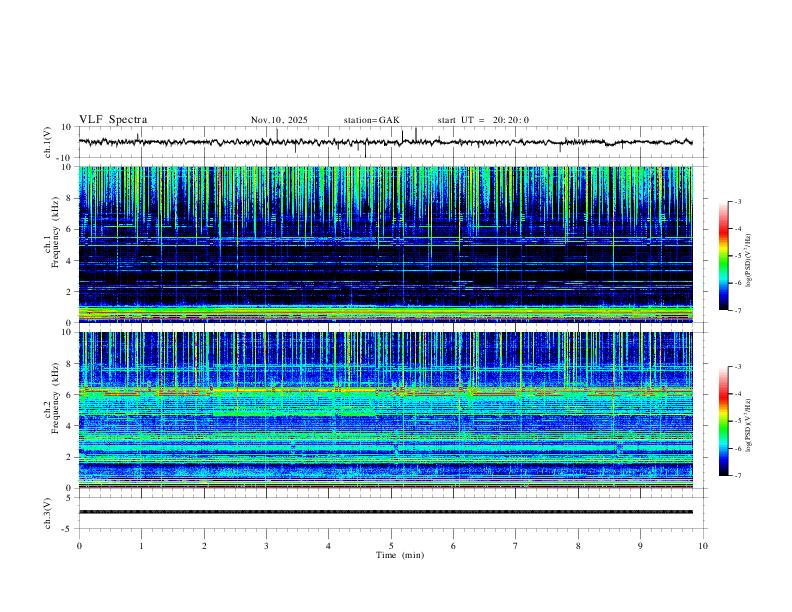
Task: Click the 8 kHz tick on ch.1 frequency axis
Action: [x=70, y=198]
